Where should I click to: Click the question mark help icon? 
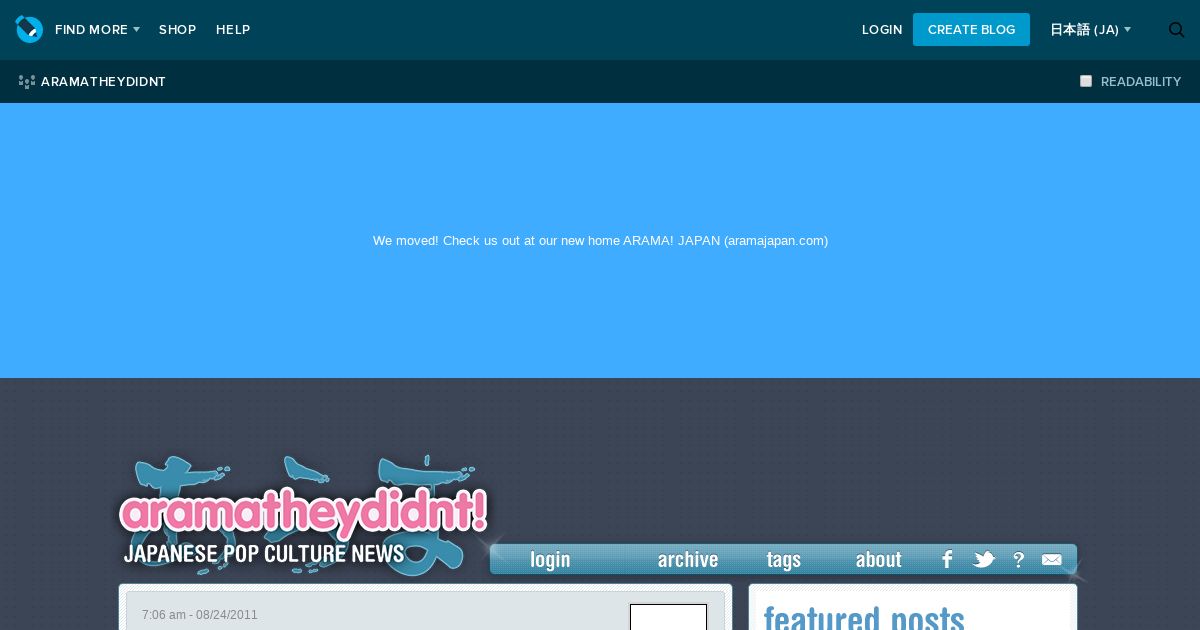[x=1018, y=560]
